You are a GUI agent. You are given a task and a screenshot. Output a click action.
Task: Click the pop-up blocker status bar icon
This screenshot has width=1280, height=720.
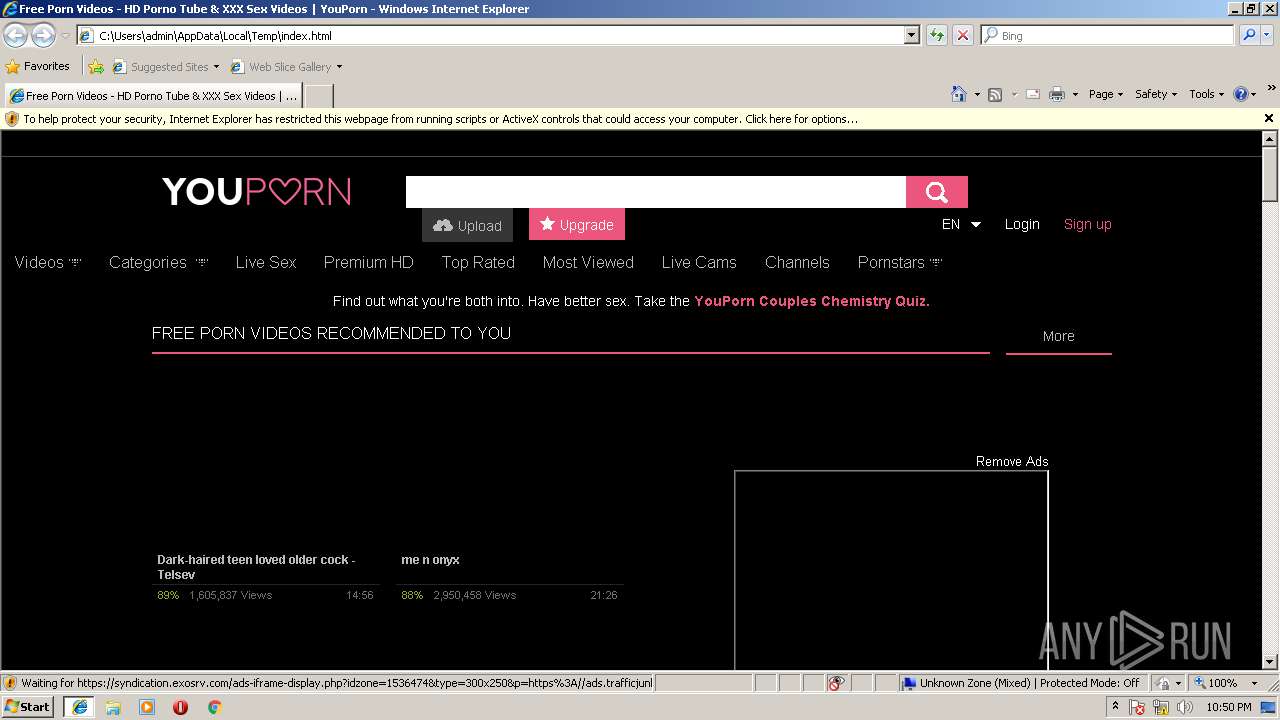coord(837,683)
